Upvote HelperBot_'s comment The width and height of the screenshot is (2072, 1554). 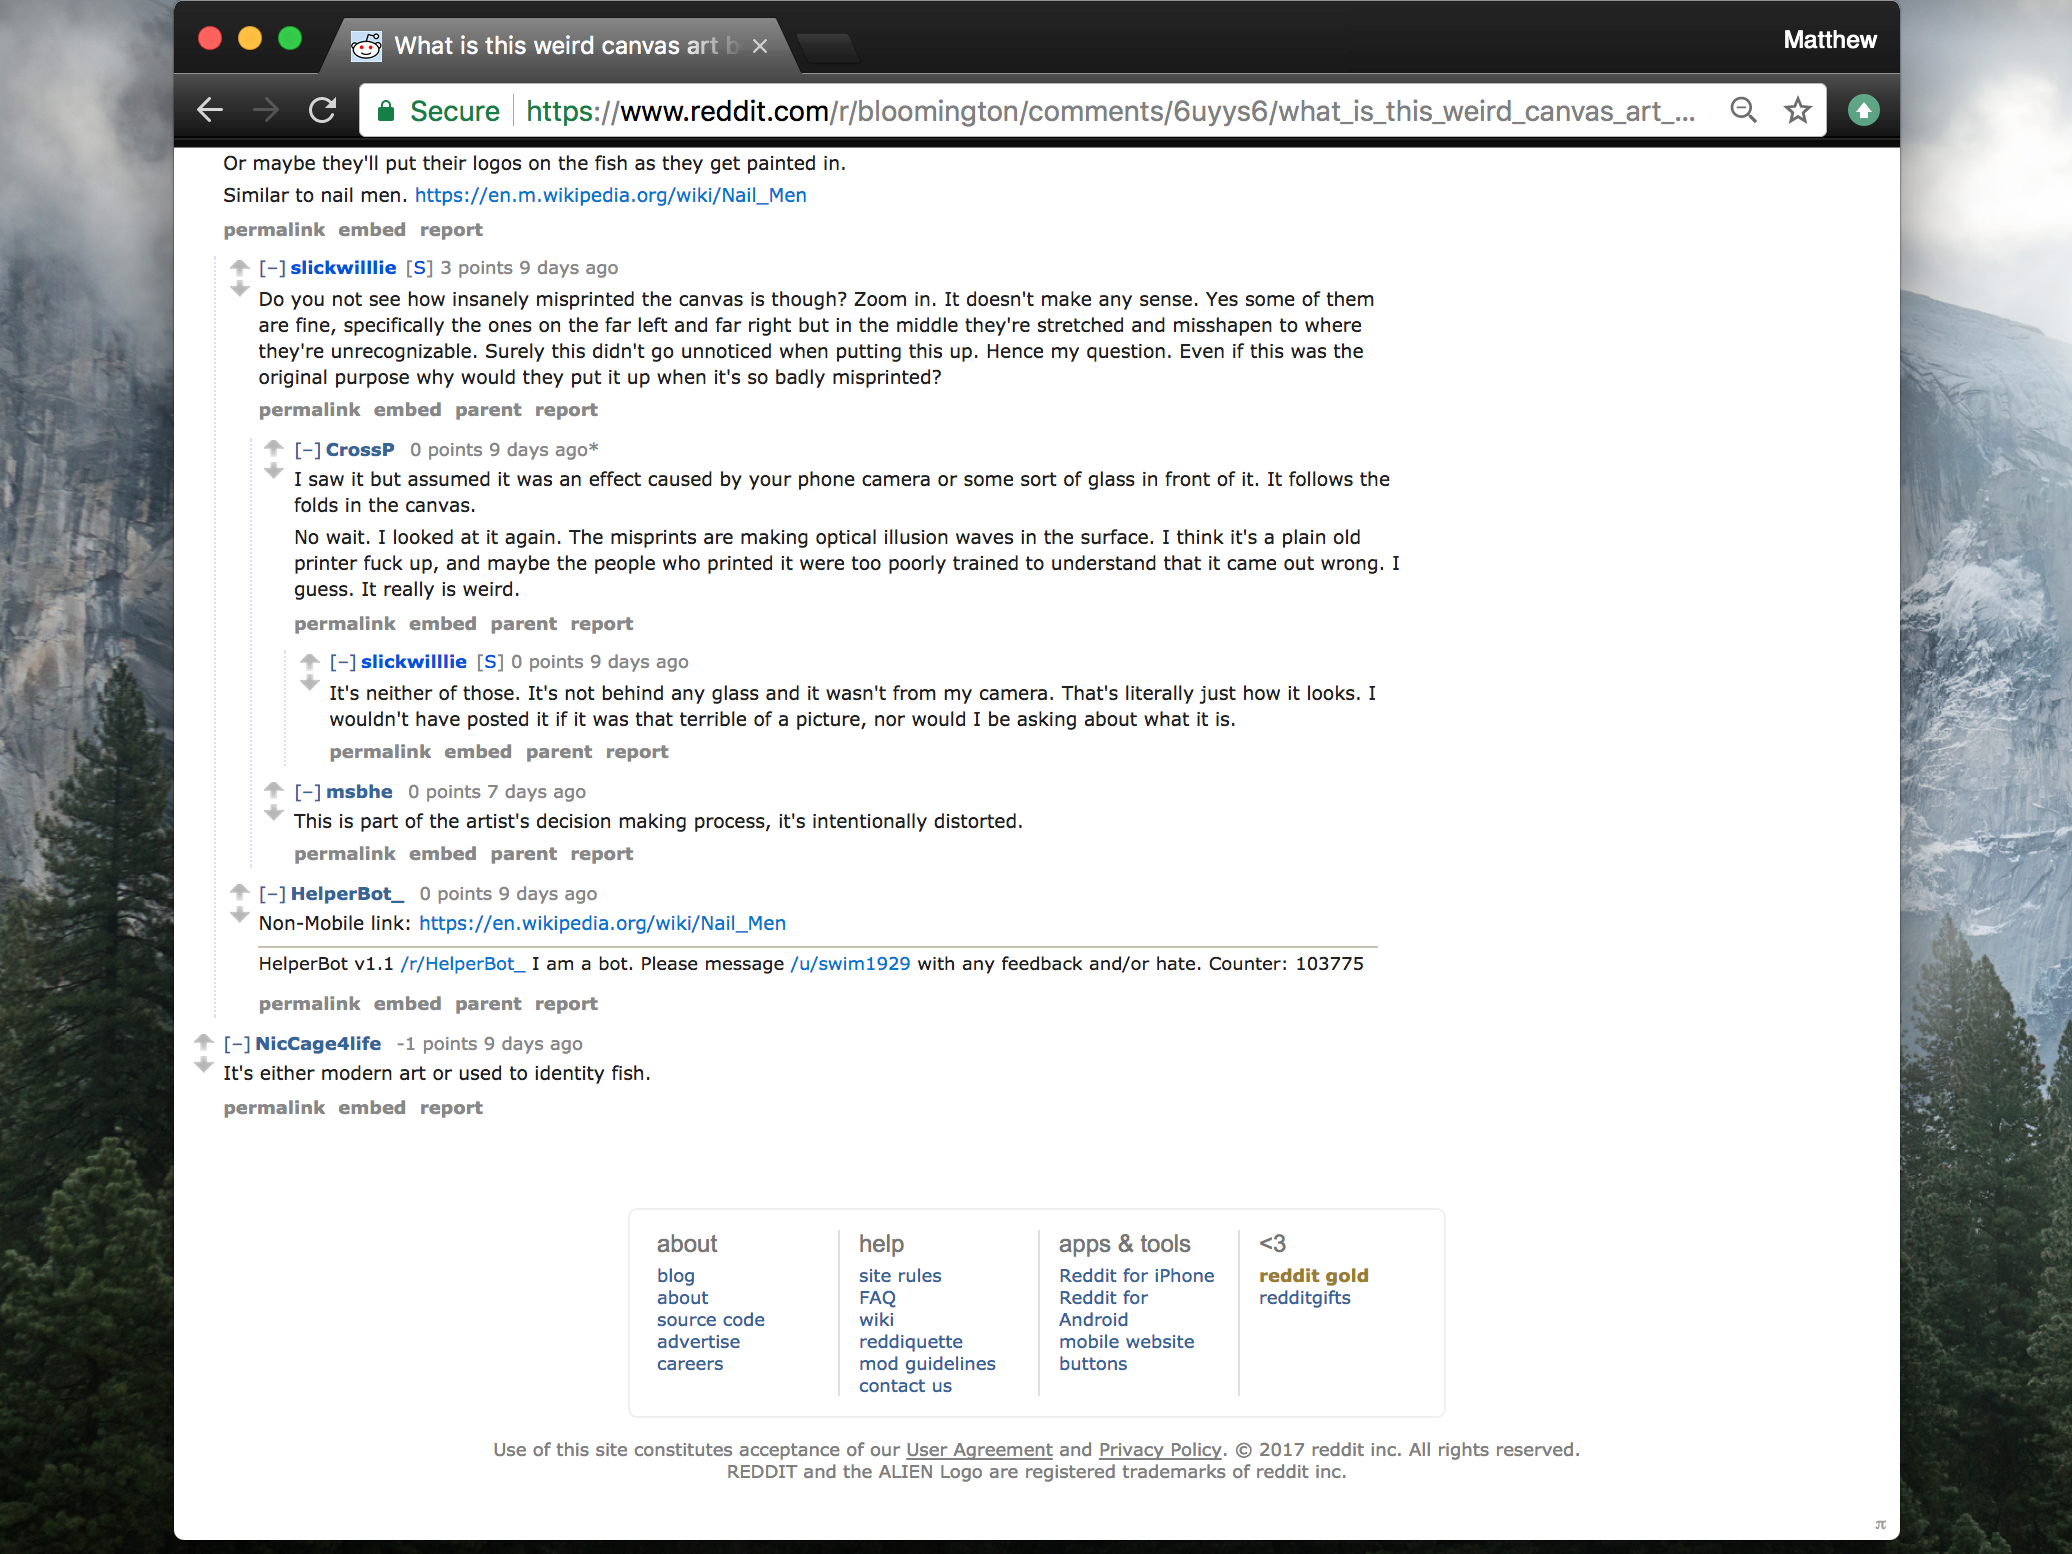pyautogui.click(x=240, y=893)
